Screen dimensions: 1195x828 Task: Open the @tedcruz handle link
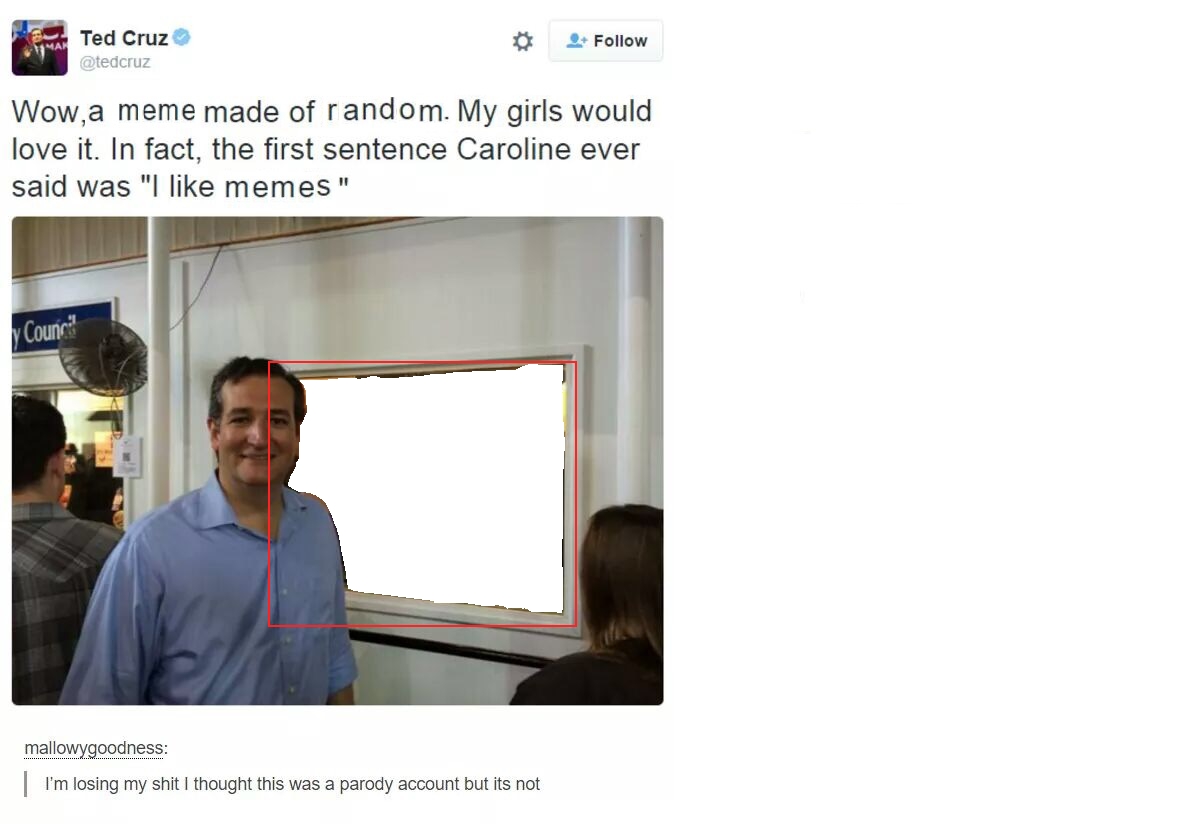[x=115, y=62]
